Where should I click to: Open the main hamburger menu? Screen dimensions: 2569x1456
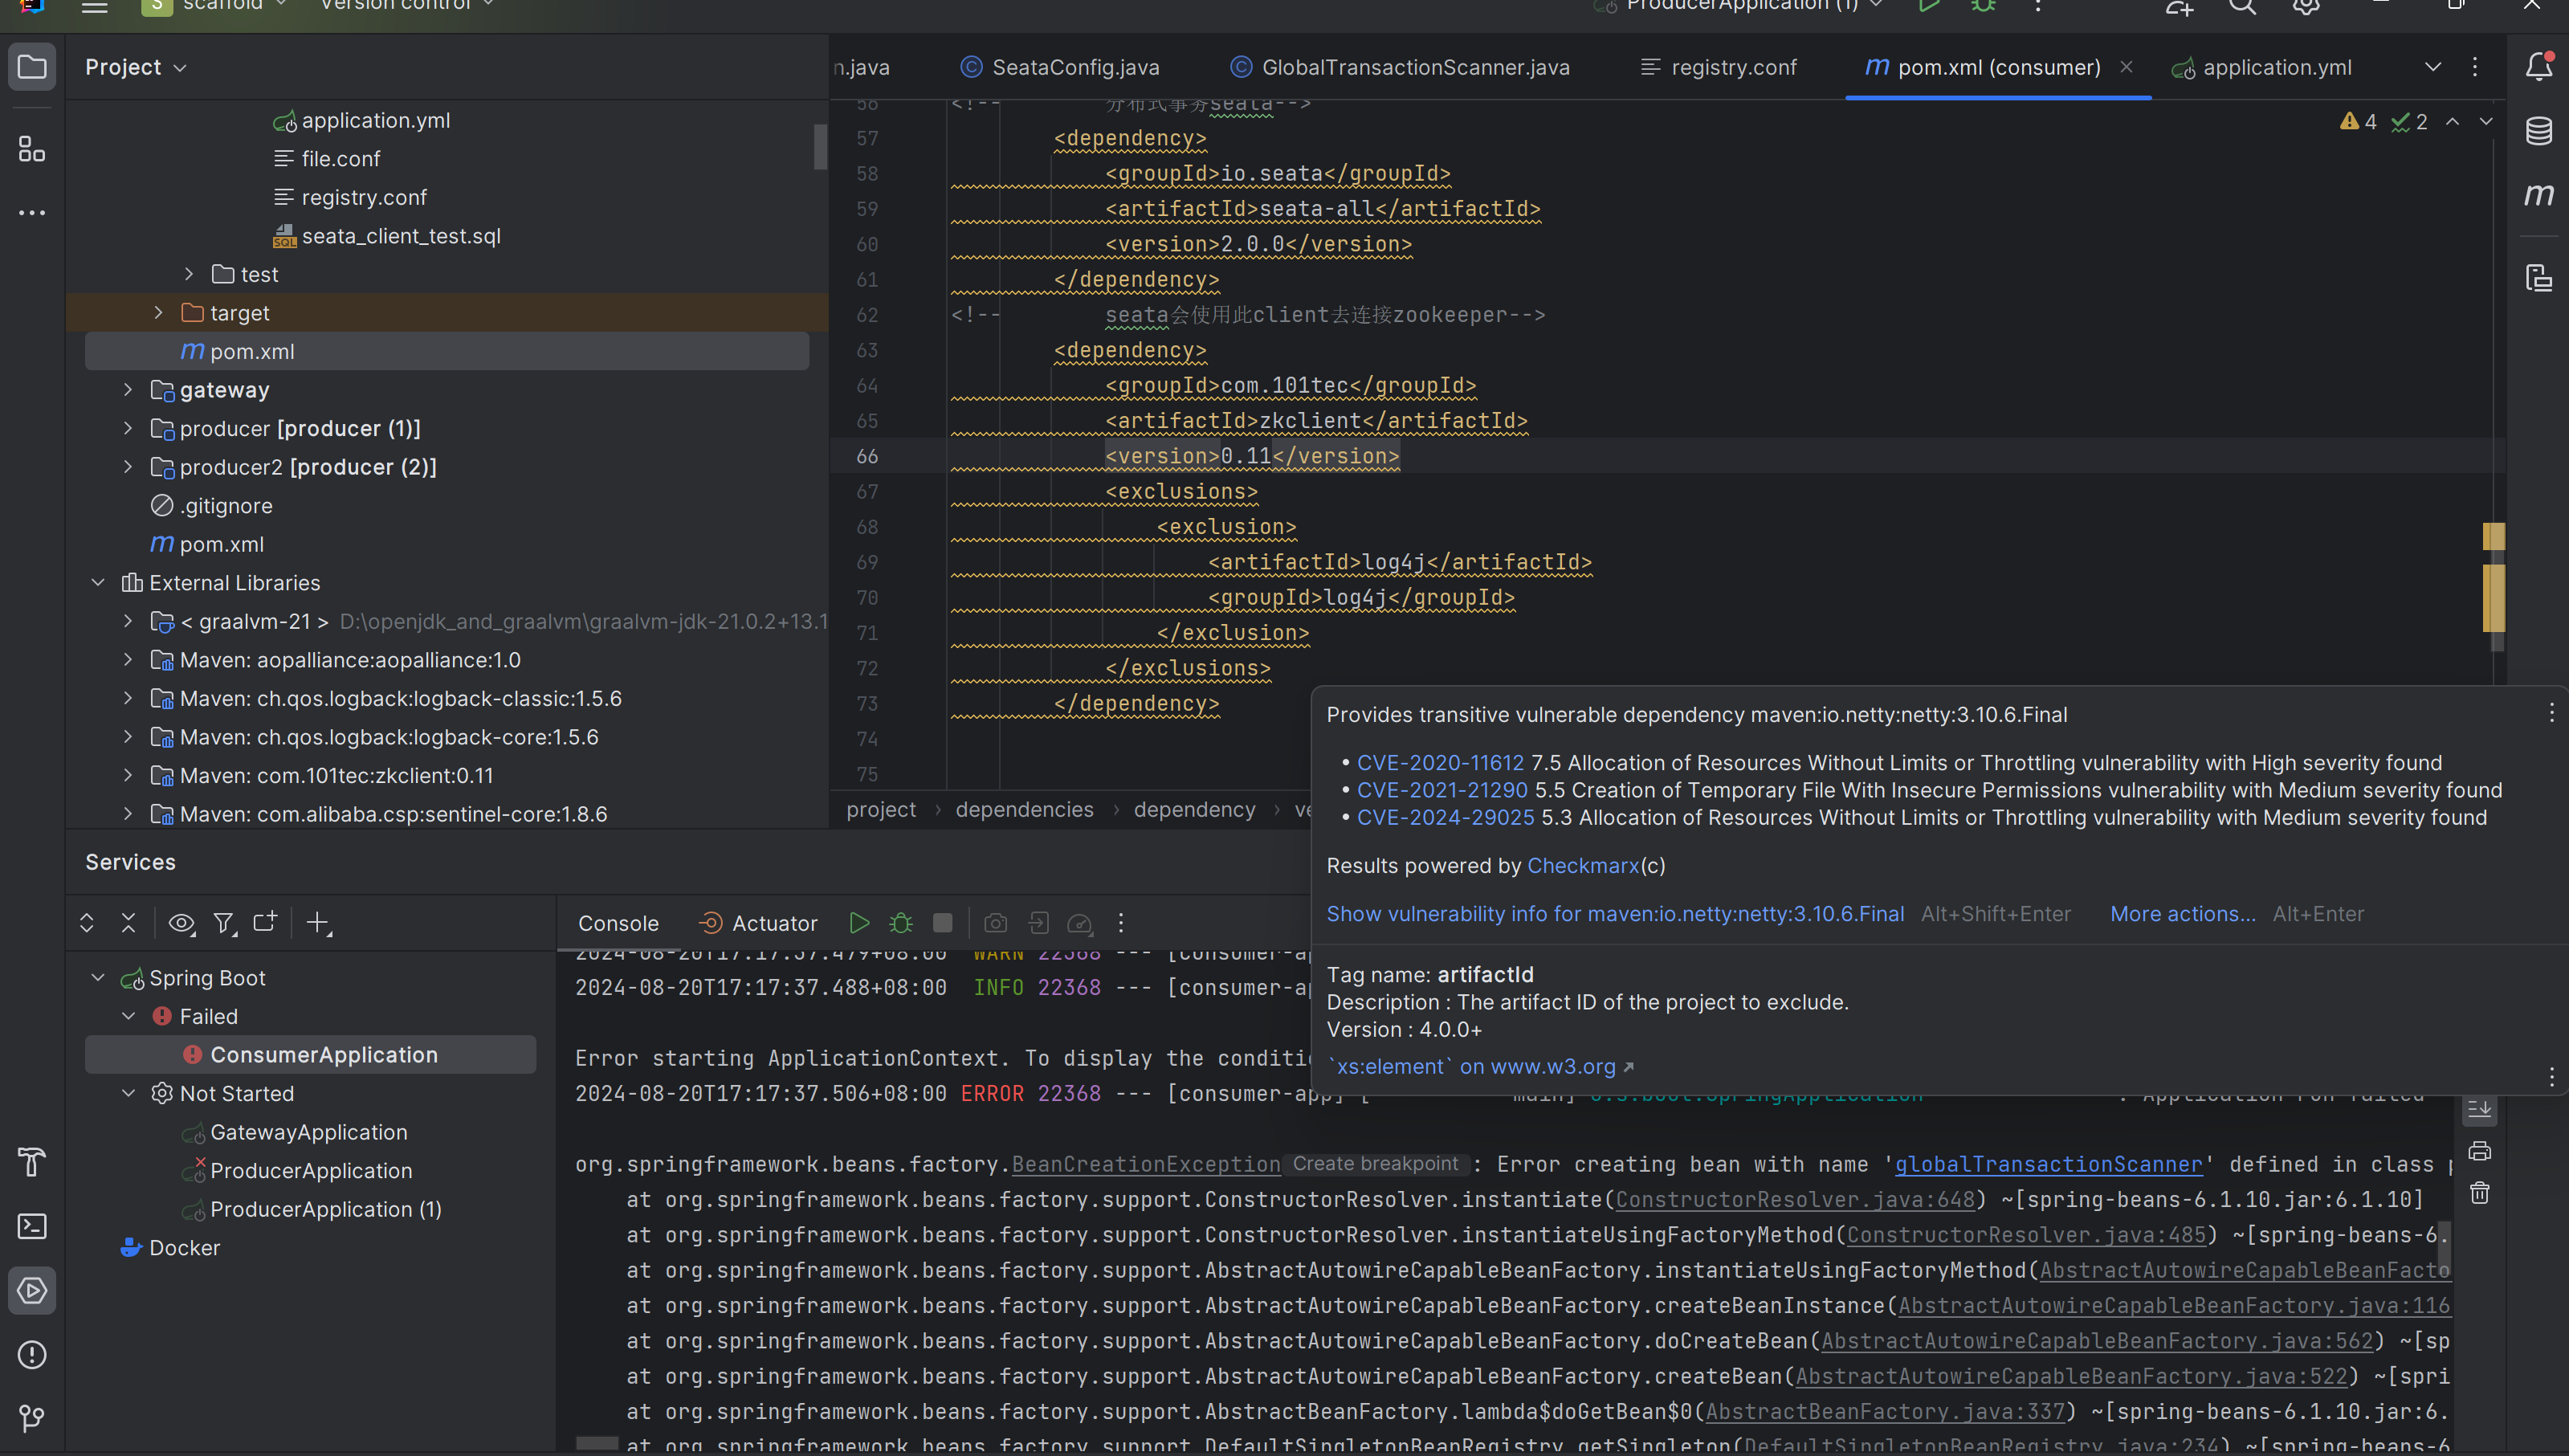(x=95, y=6)
